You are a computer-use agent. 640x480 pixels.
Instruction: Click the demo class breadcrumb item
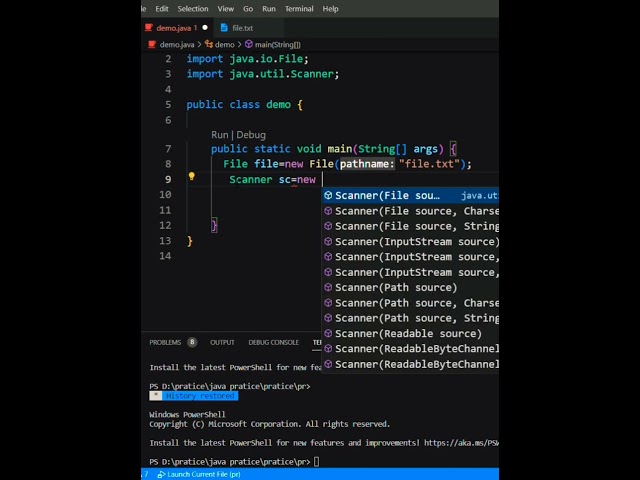[x=224, y=44]
